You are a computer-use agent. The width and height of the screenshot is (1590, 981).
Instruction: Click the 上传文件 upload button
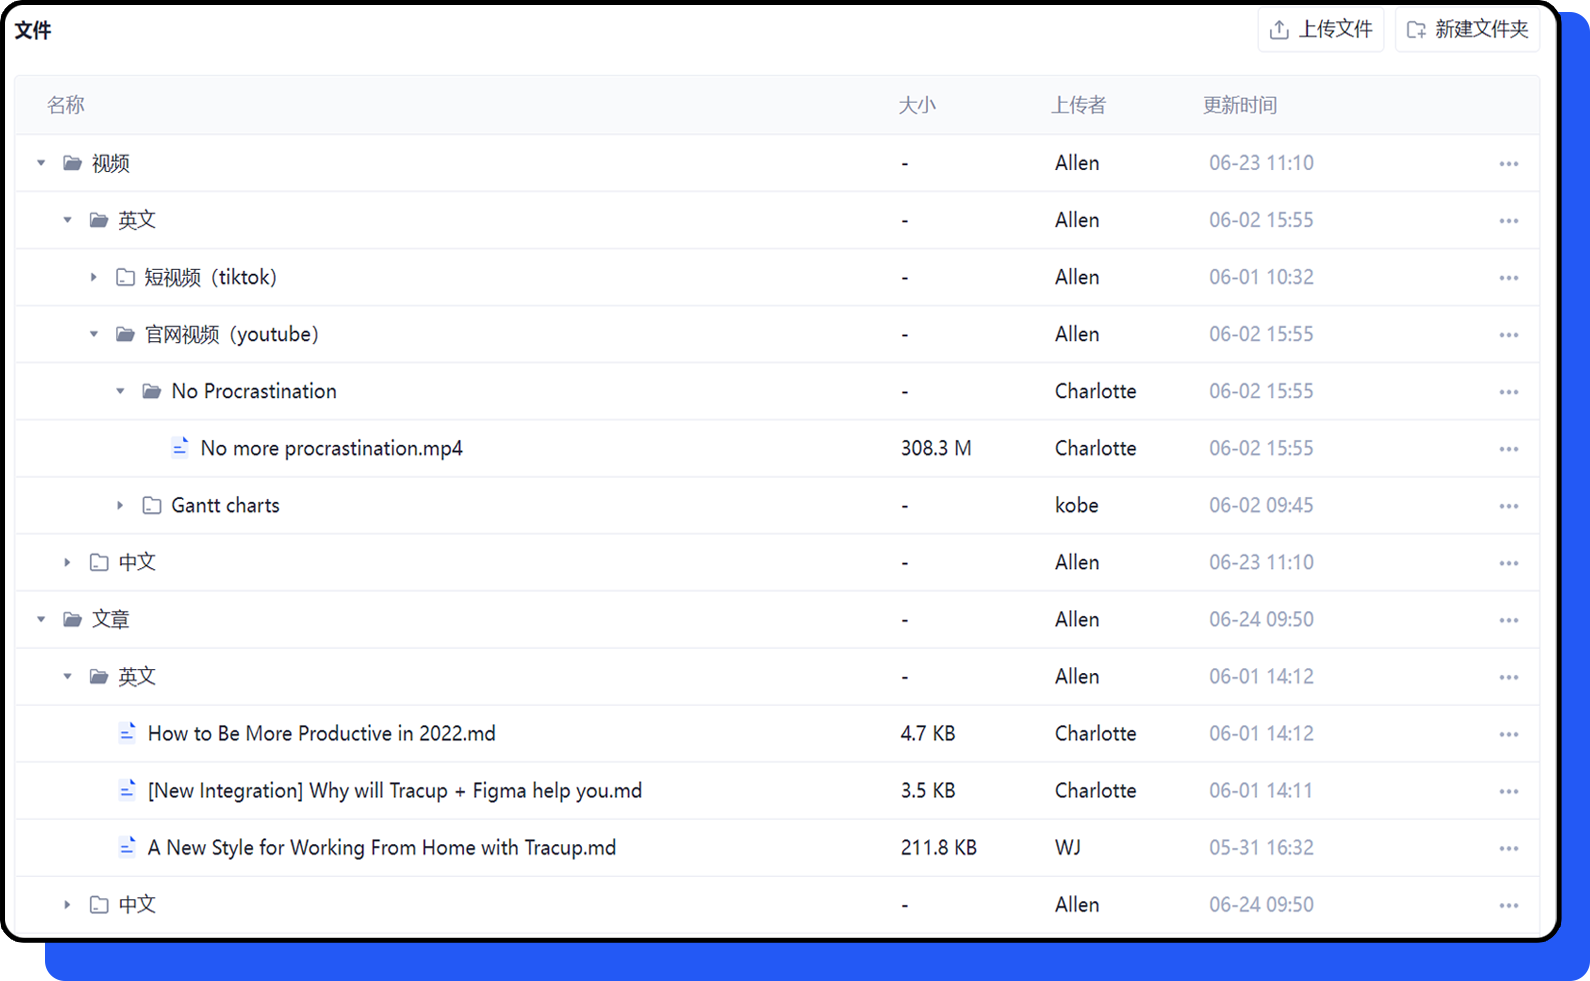pos(1320,30)
